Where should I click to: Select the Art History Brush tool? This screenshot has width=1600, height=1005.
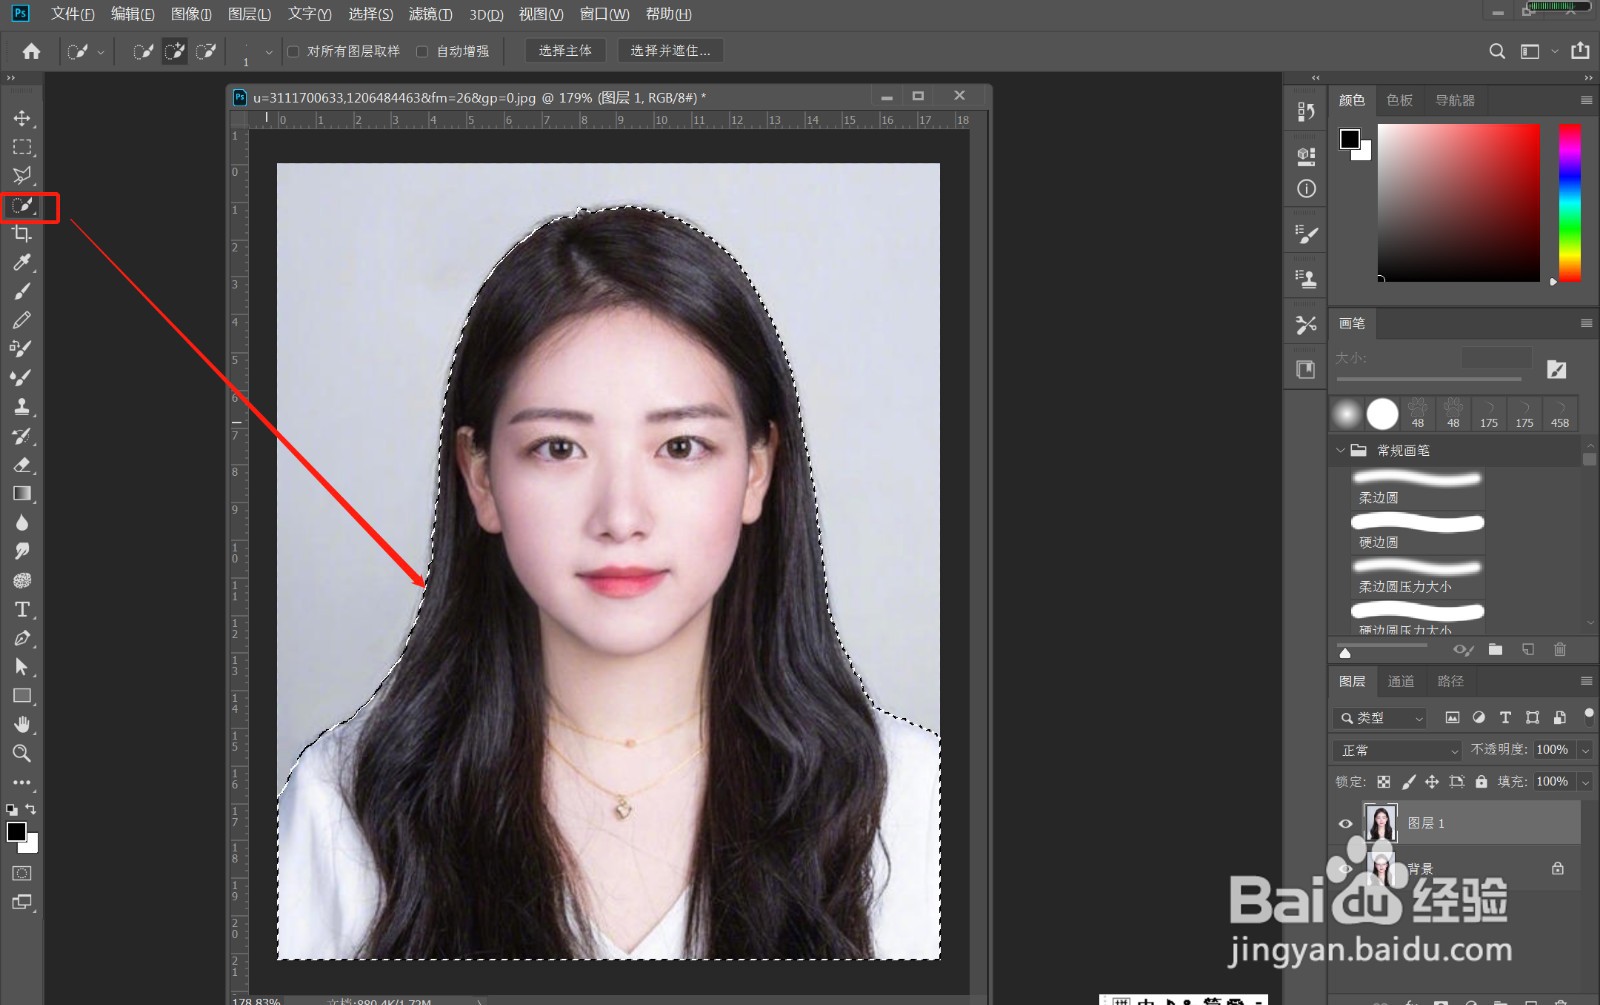pos(22,436)
